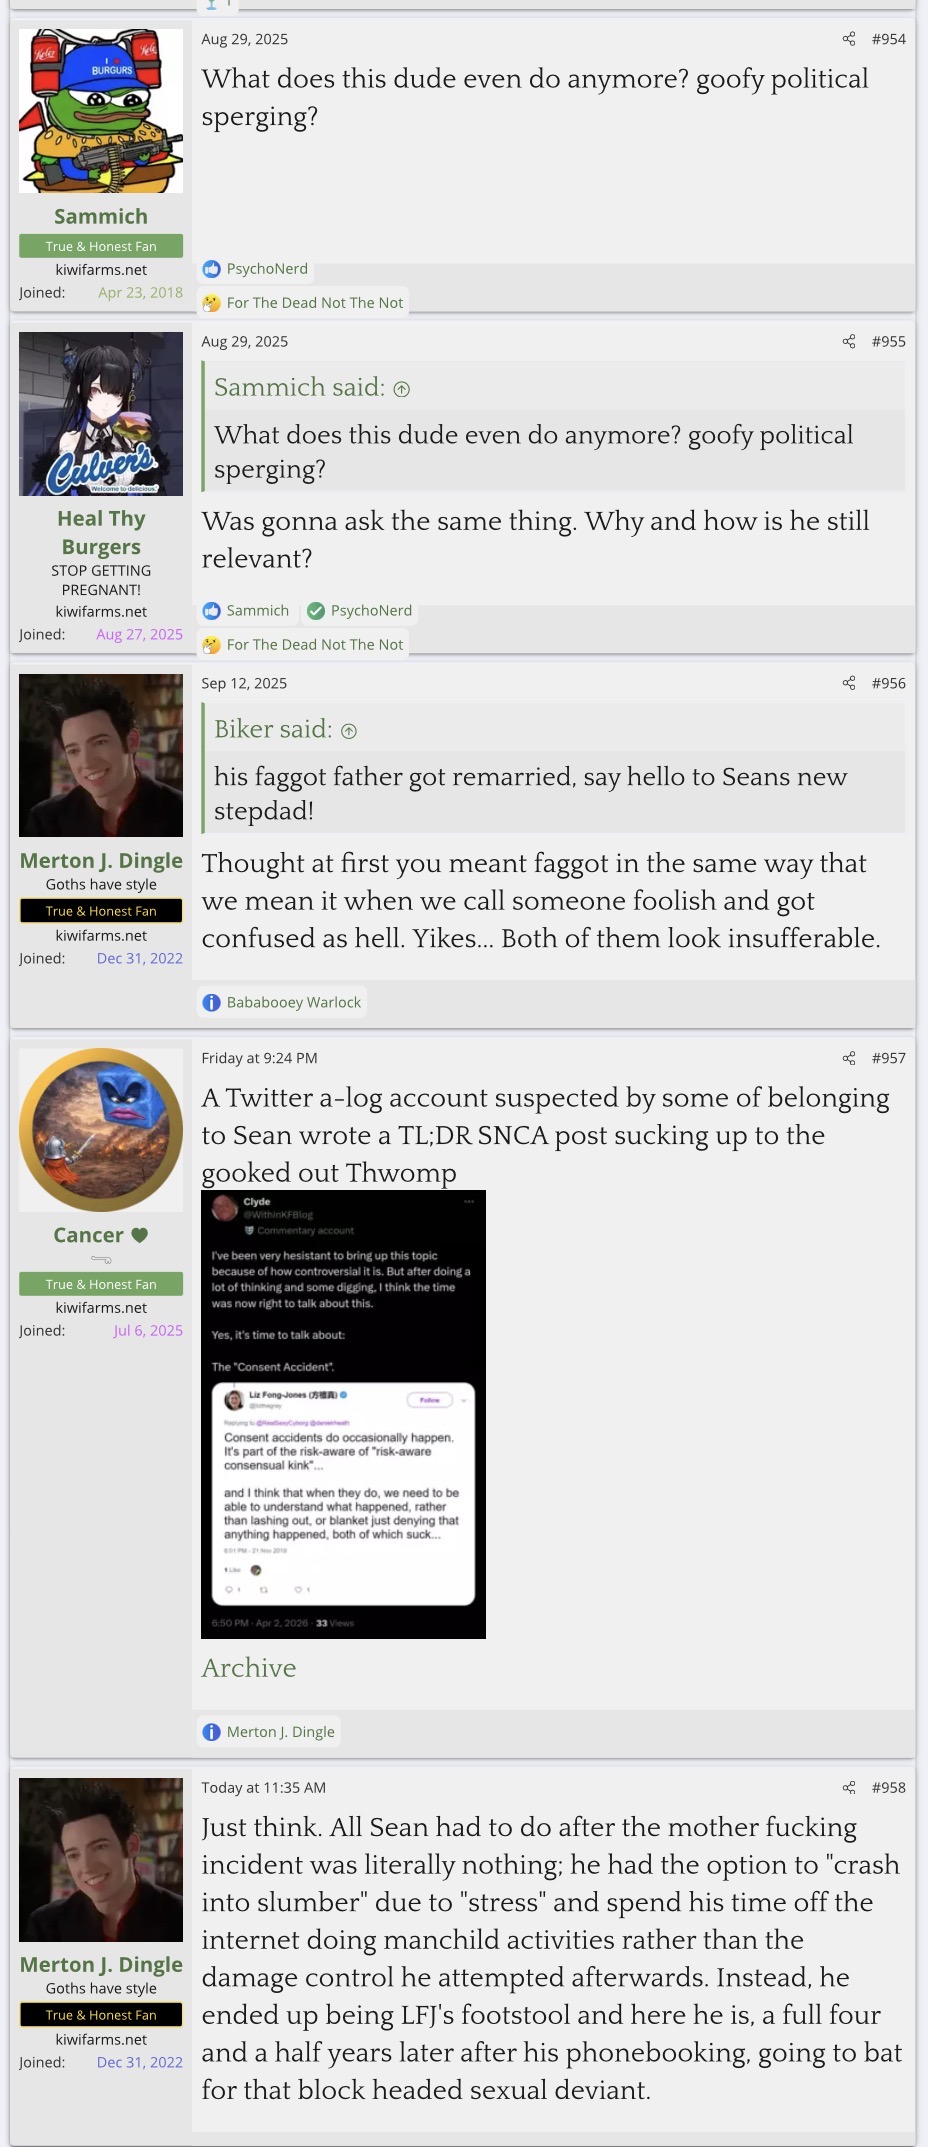Viewport: 928px width, 2147px height.
Task: Click share icon on post #956
Action: coord(849,683)
